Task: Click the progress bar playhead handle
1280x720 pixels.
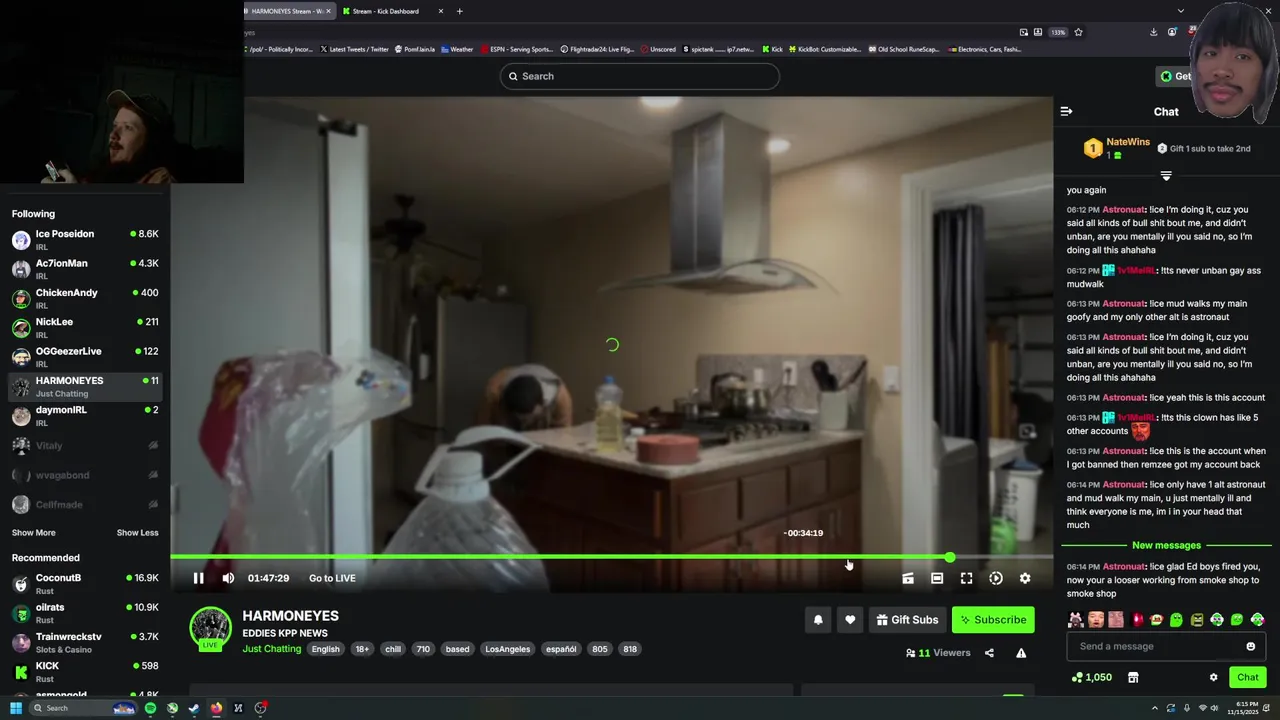Action: [950, 557]
